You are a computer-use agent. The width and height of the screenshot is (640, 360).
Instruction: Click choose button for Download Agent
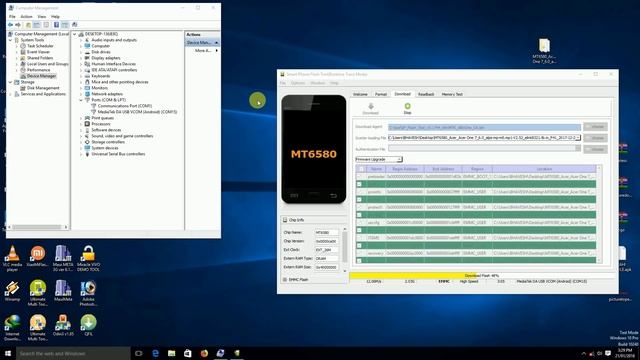pyautogui.click(x=596, y=127)
